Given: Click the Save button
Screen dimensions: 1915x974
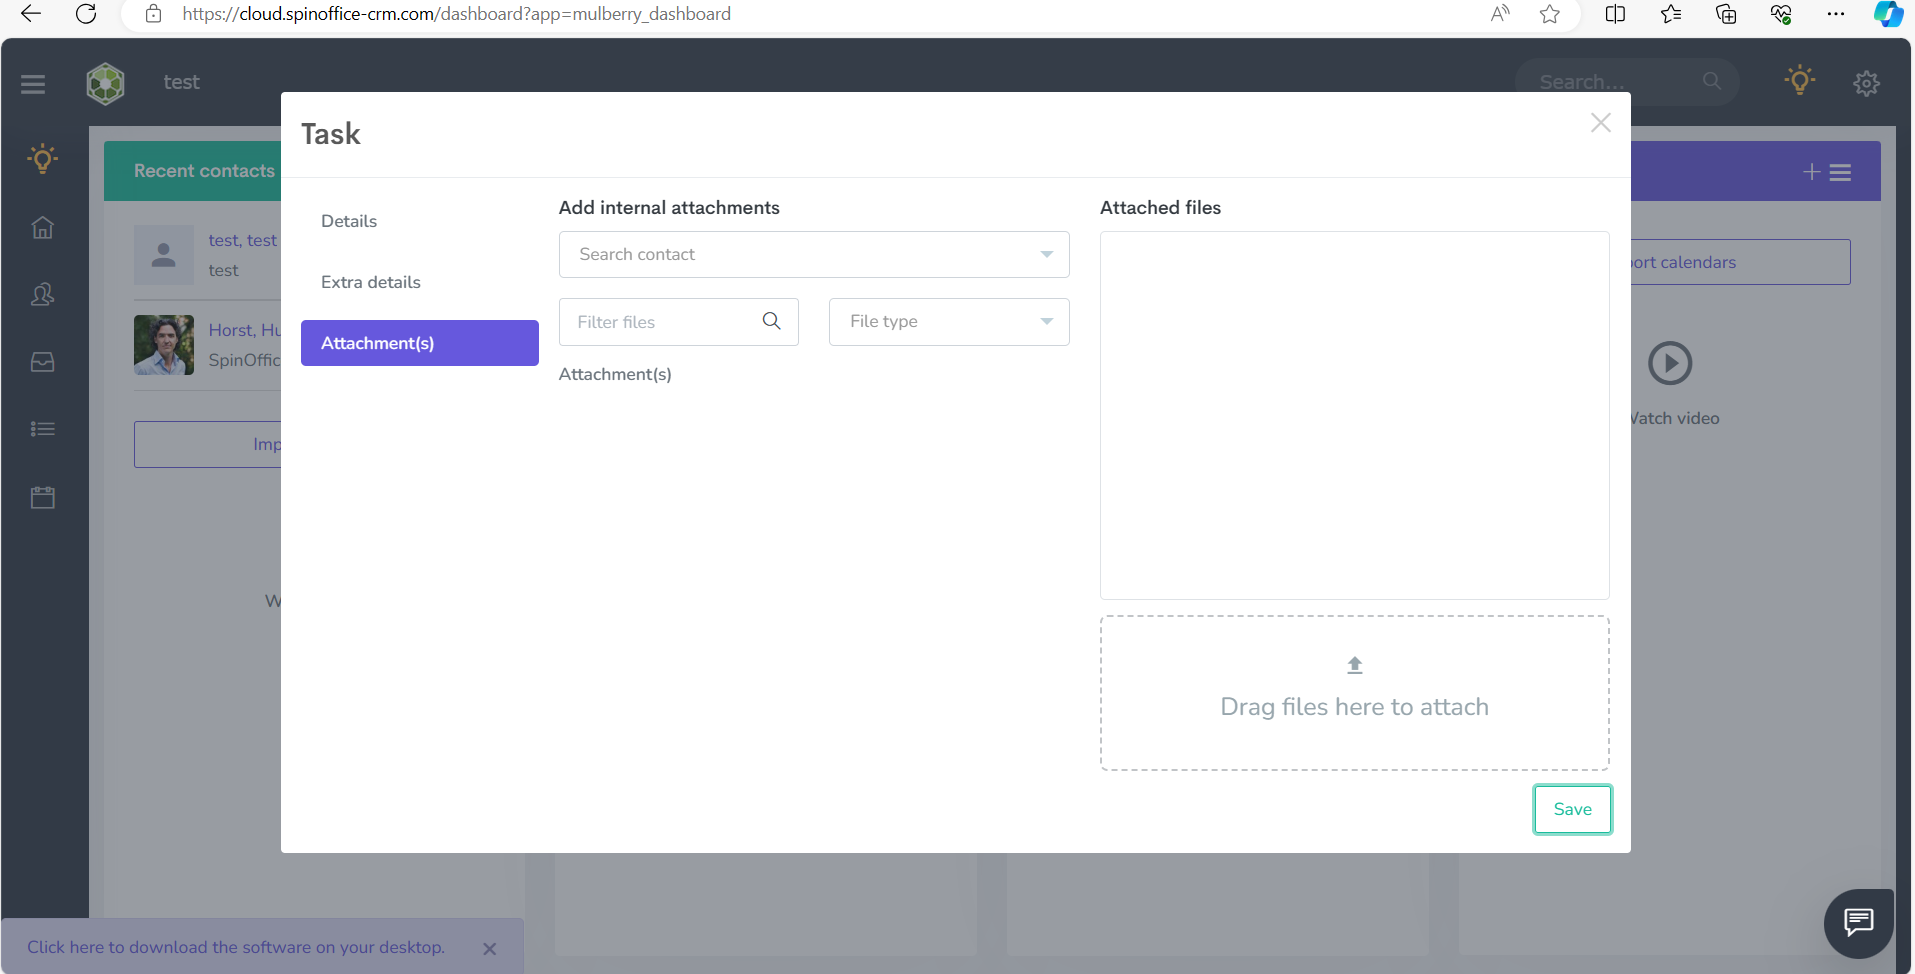Looking at the screenshot, I should [x=1572, y=809].
